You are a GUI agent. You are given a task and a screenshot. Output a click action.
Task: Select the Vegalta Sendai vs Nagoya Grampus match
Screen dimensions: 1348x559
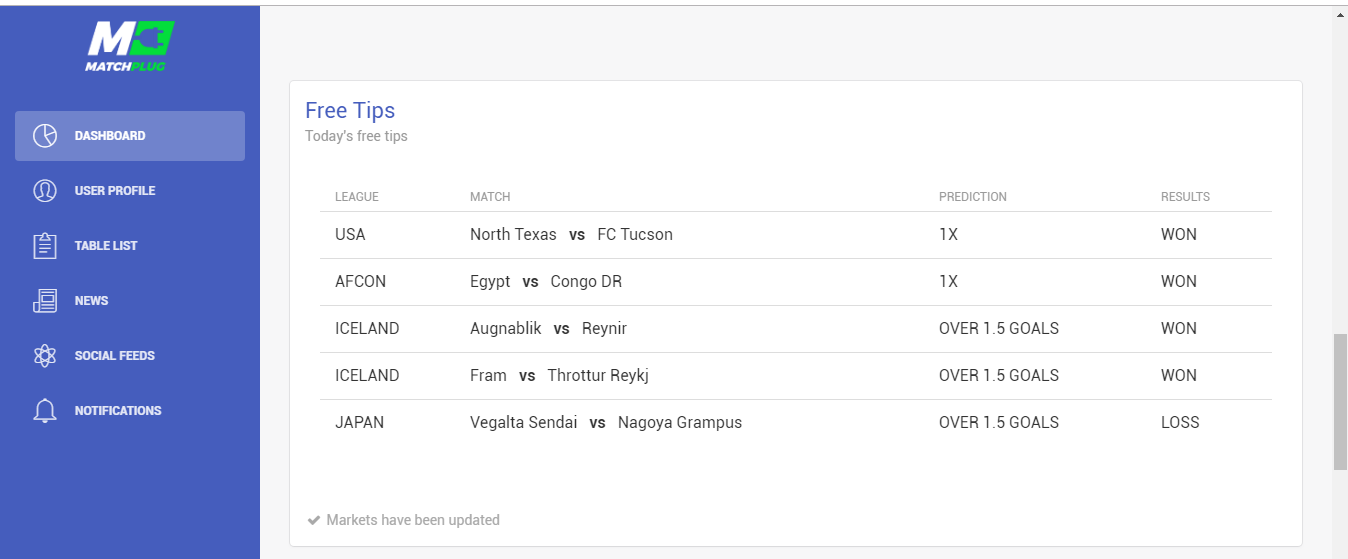(x=606, y=423)
